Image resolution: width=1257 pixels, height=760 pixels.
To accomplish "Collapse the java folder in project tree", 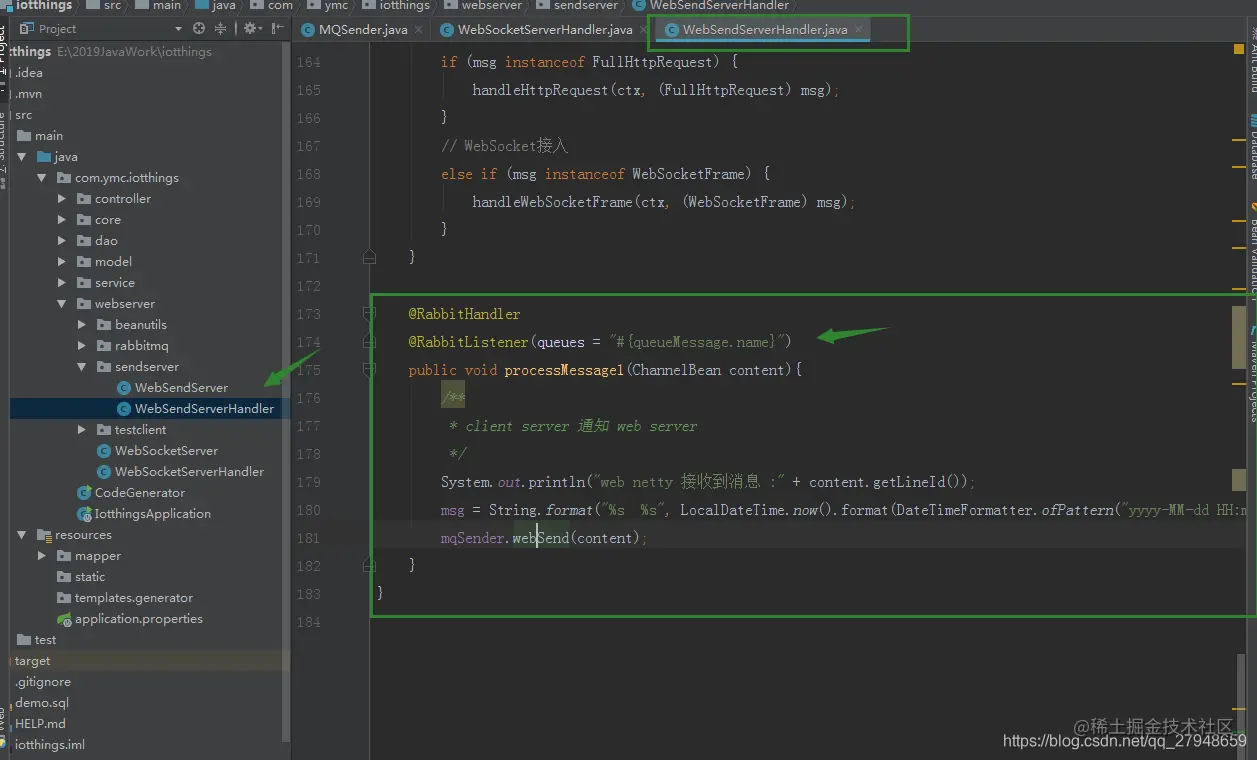I will 22,157.
